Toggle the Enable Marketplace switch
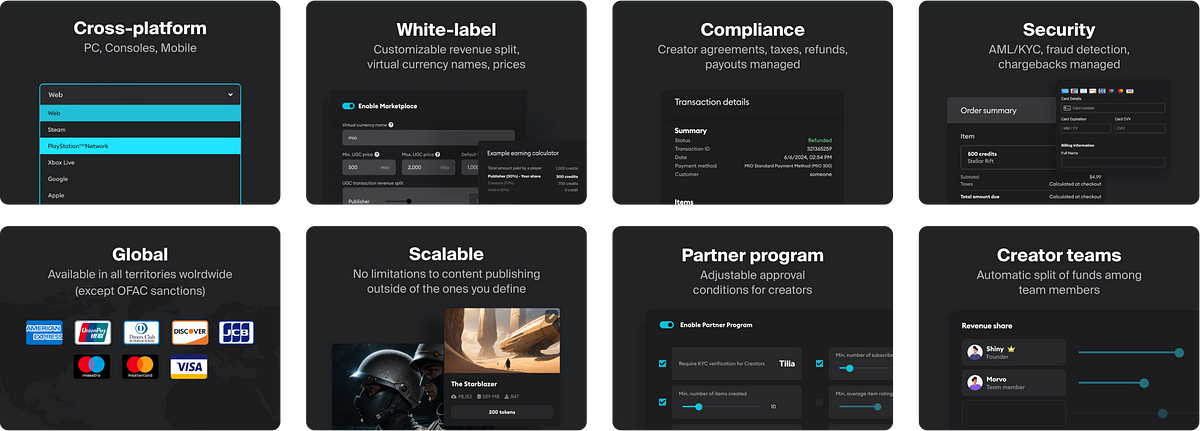 coord(349,106)
